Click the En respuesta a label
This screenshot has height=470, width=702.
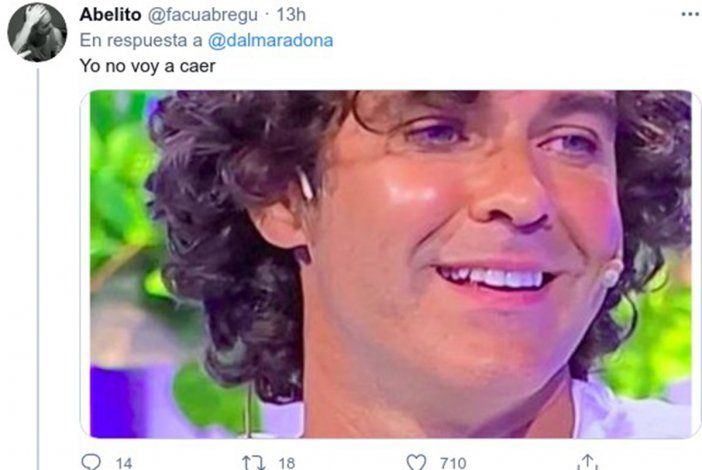(x=141, y=41)
